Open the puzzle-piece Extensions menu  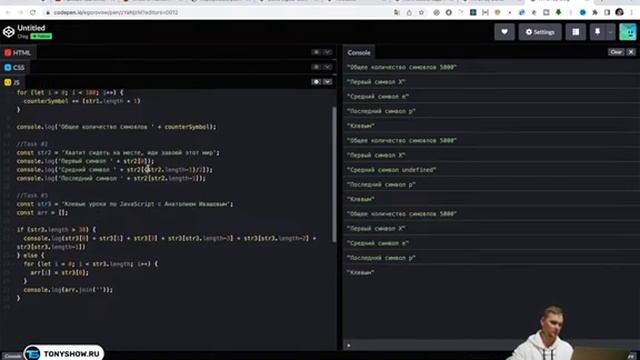(x=595, y=13)
